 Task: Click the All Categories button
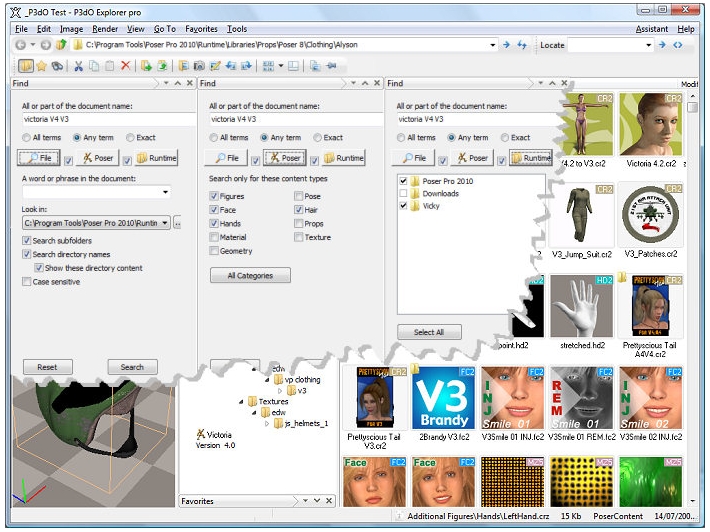[x=250, y=275]
